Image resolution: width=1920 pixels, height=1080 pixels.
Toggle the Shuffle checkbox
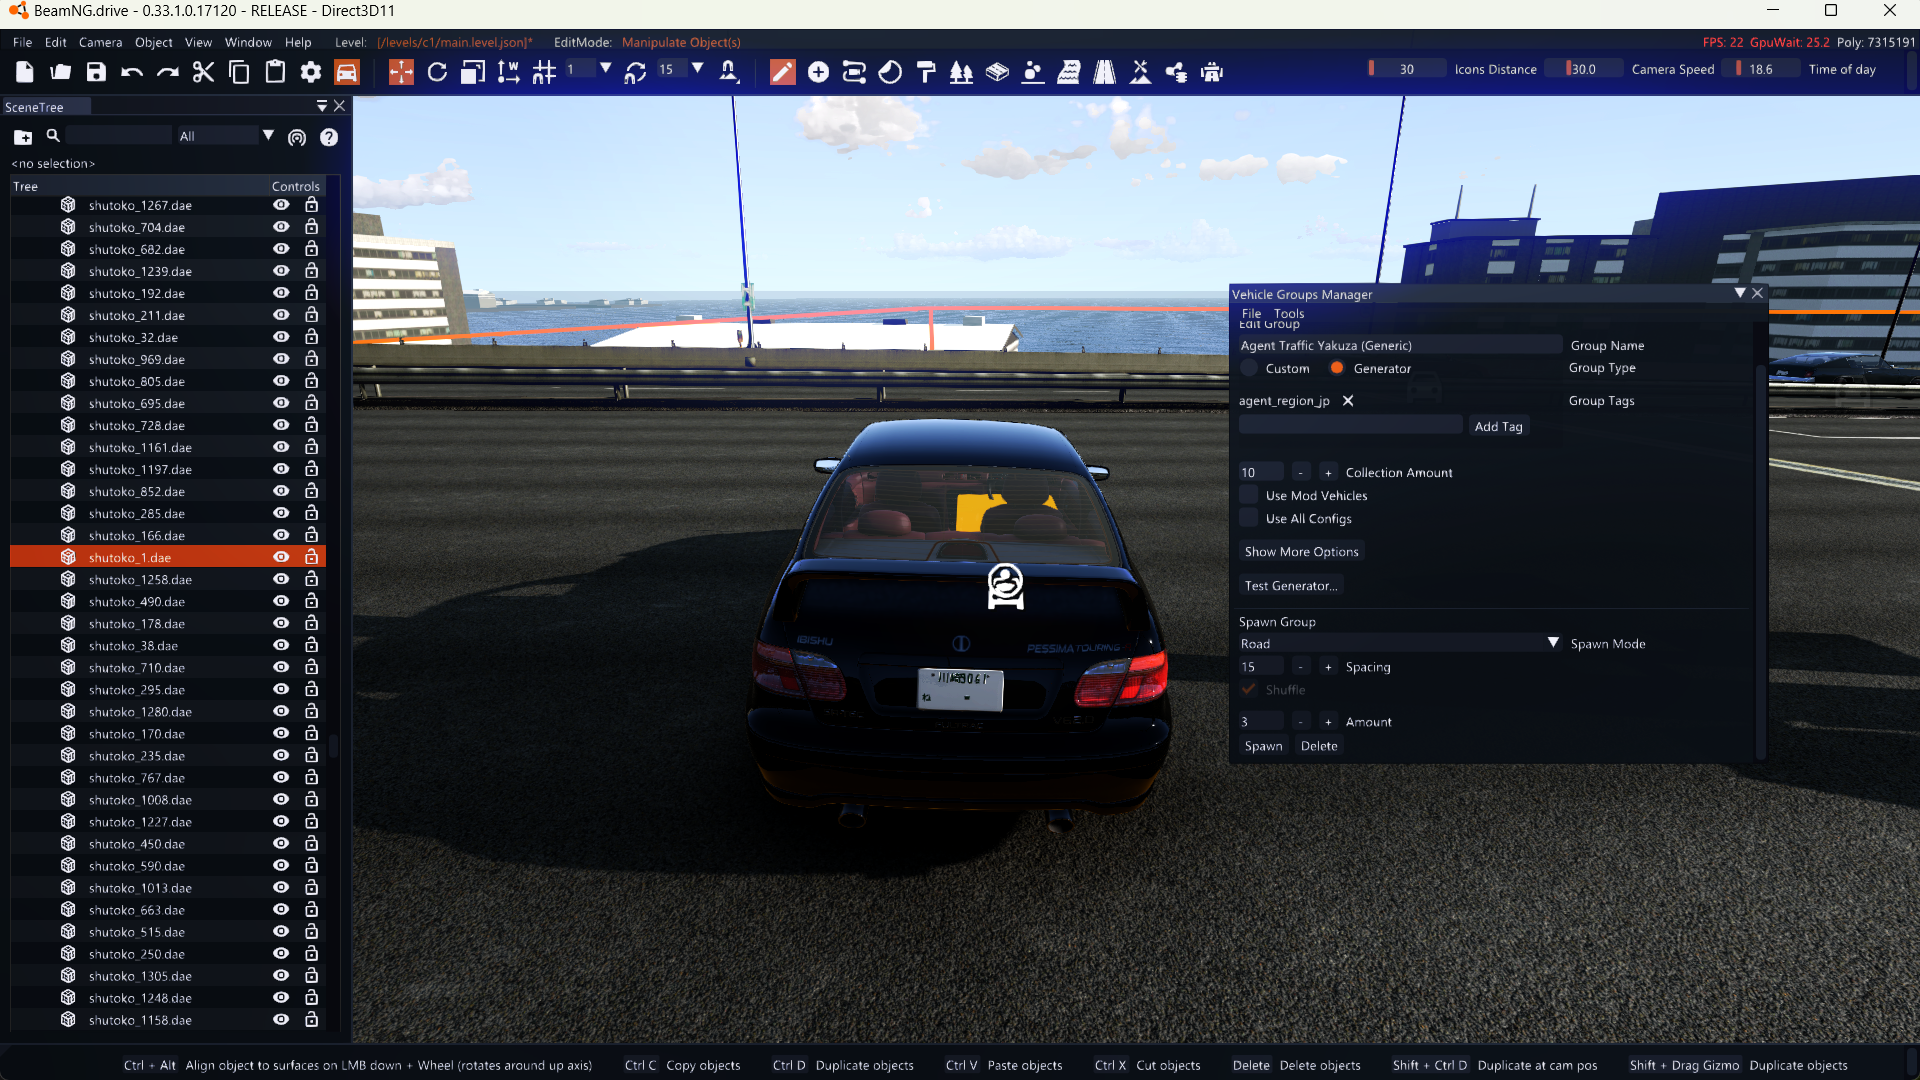click(1248, 689)
